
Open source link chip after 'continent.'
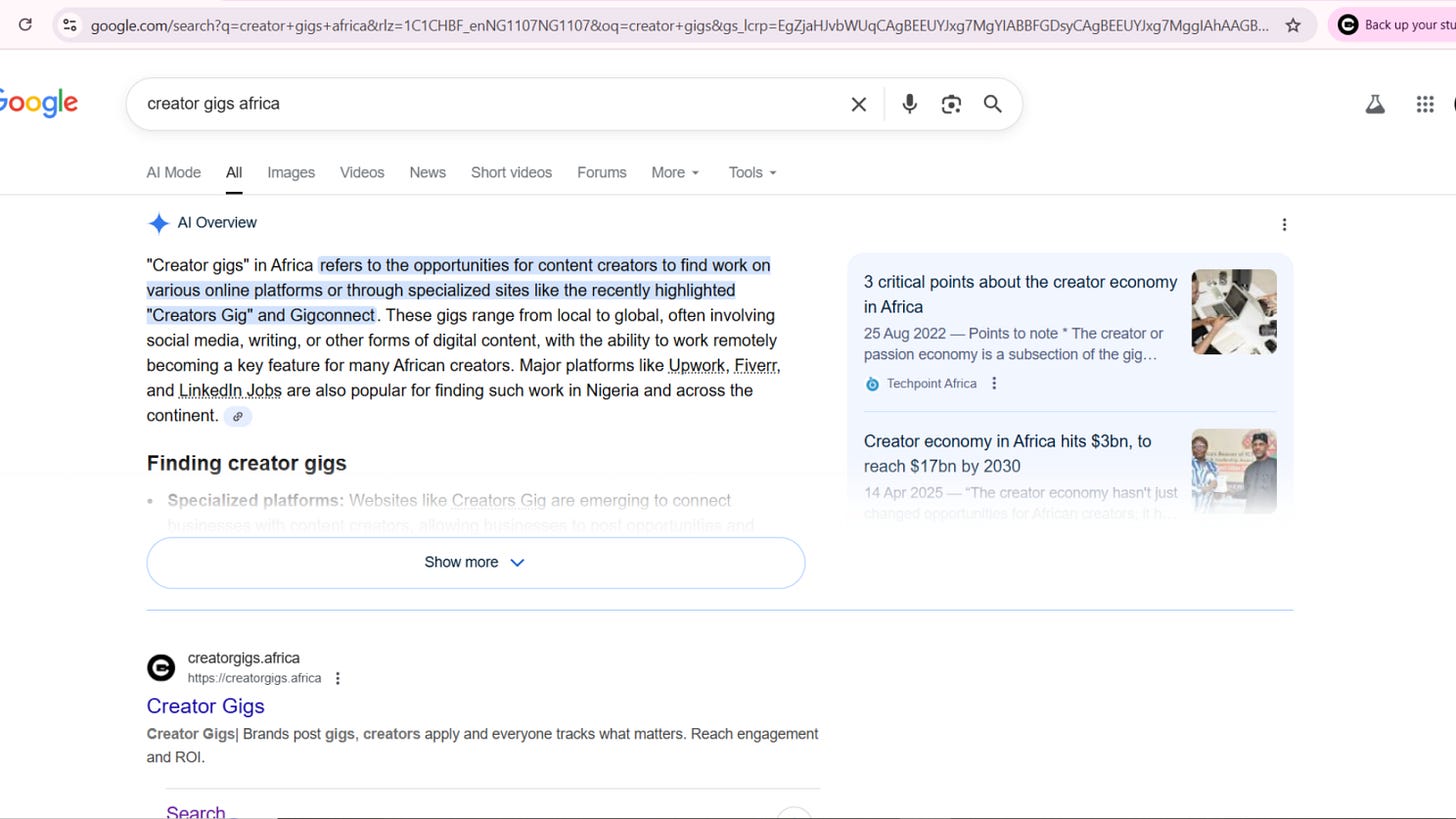237,417
